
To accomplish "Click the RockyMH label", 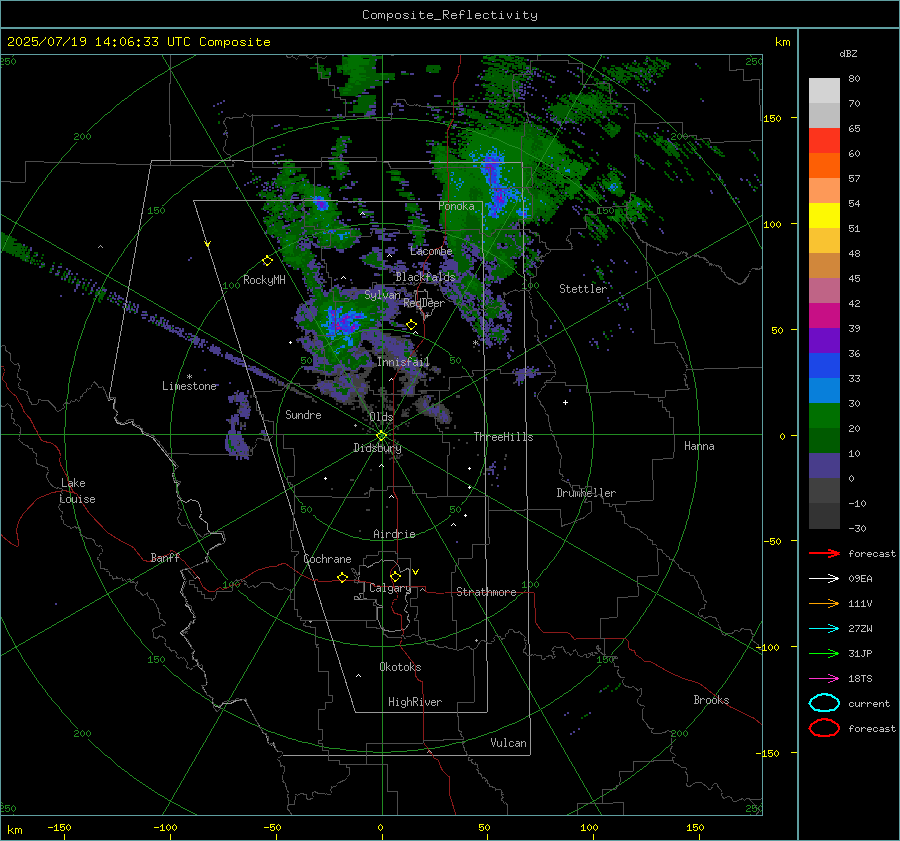I will 264,280.
